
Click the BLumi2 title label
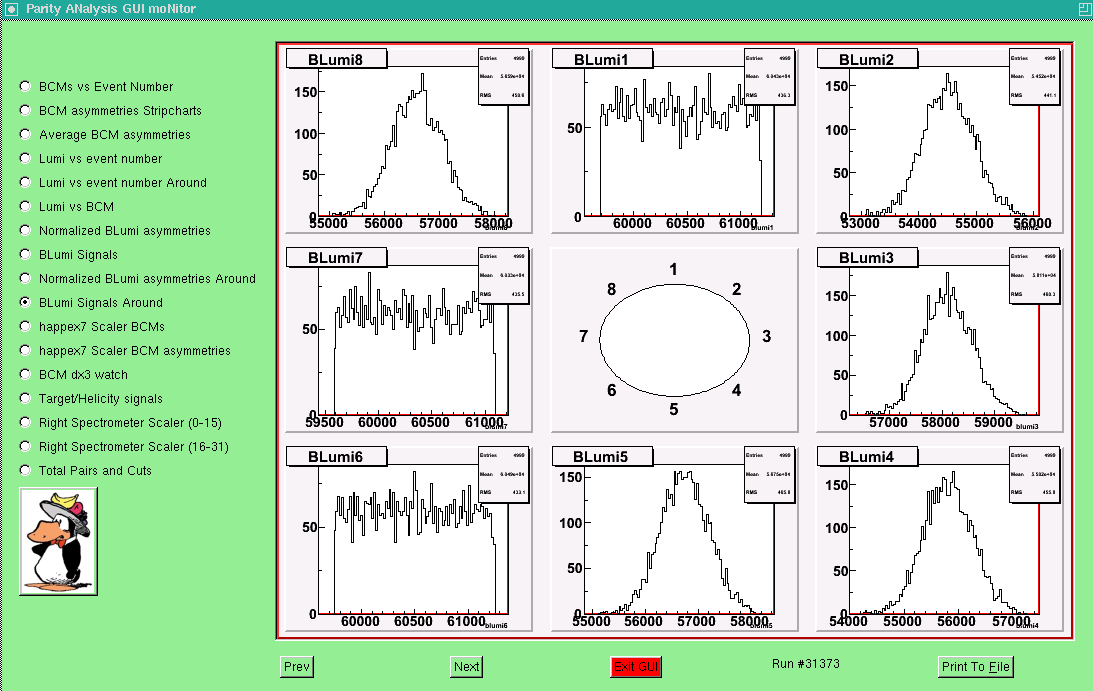(x=867, y=59)
